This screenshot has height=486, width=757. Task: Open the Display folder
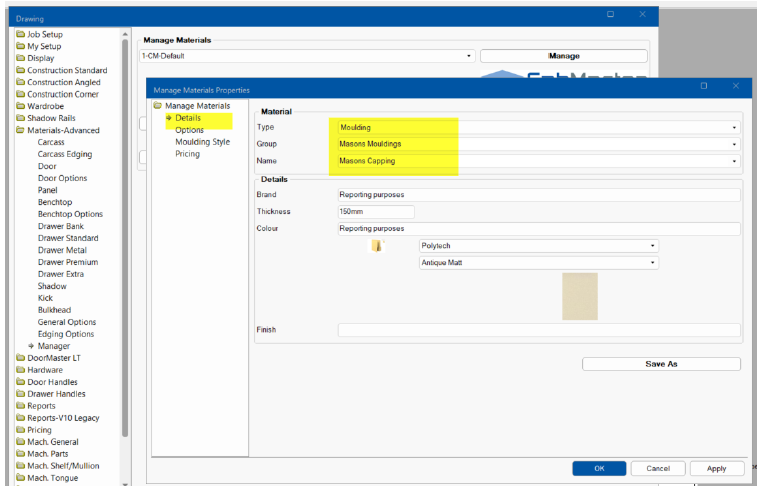click(x=35, y=58)
